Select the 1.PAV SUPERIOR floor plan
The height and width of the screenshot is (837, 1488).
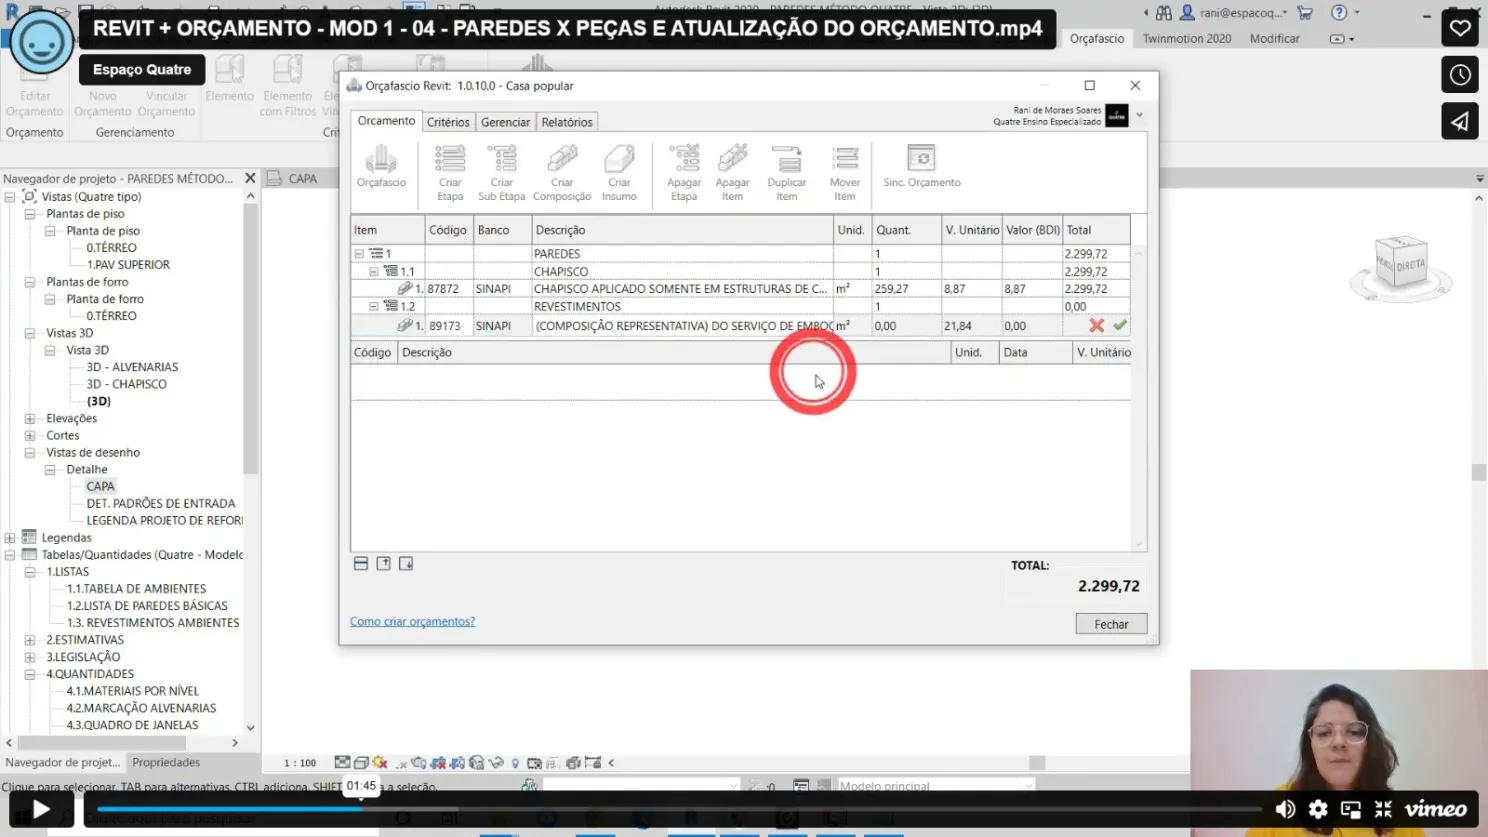(x=128, y=265)
